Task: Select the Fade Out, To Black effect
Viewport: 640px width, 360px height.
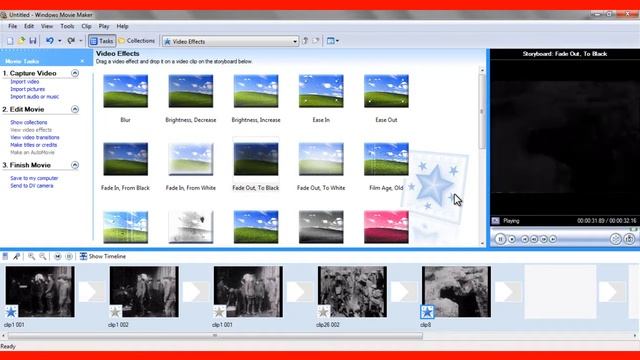Action: 256,159
